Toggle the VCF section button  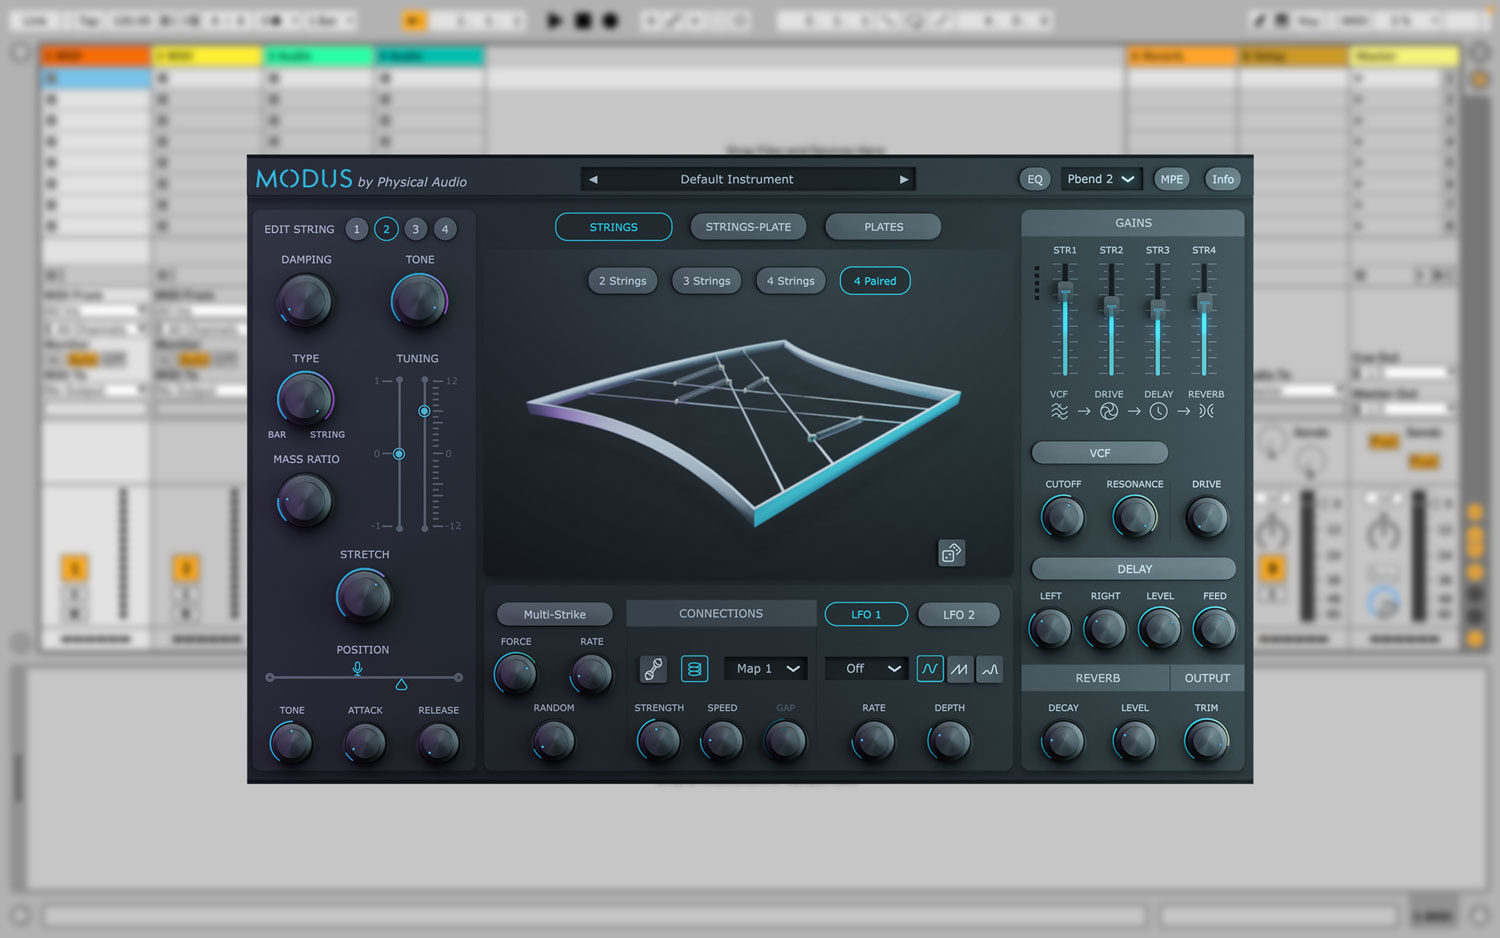(x=1099, y=453)
